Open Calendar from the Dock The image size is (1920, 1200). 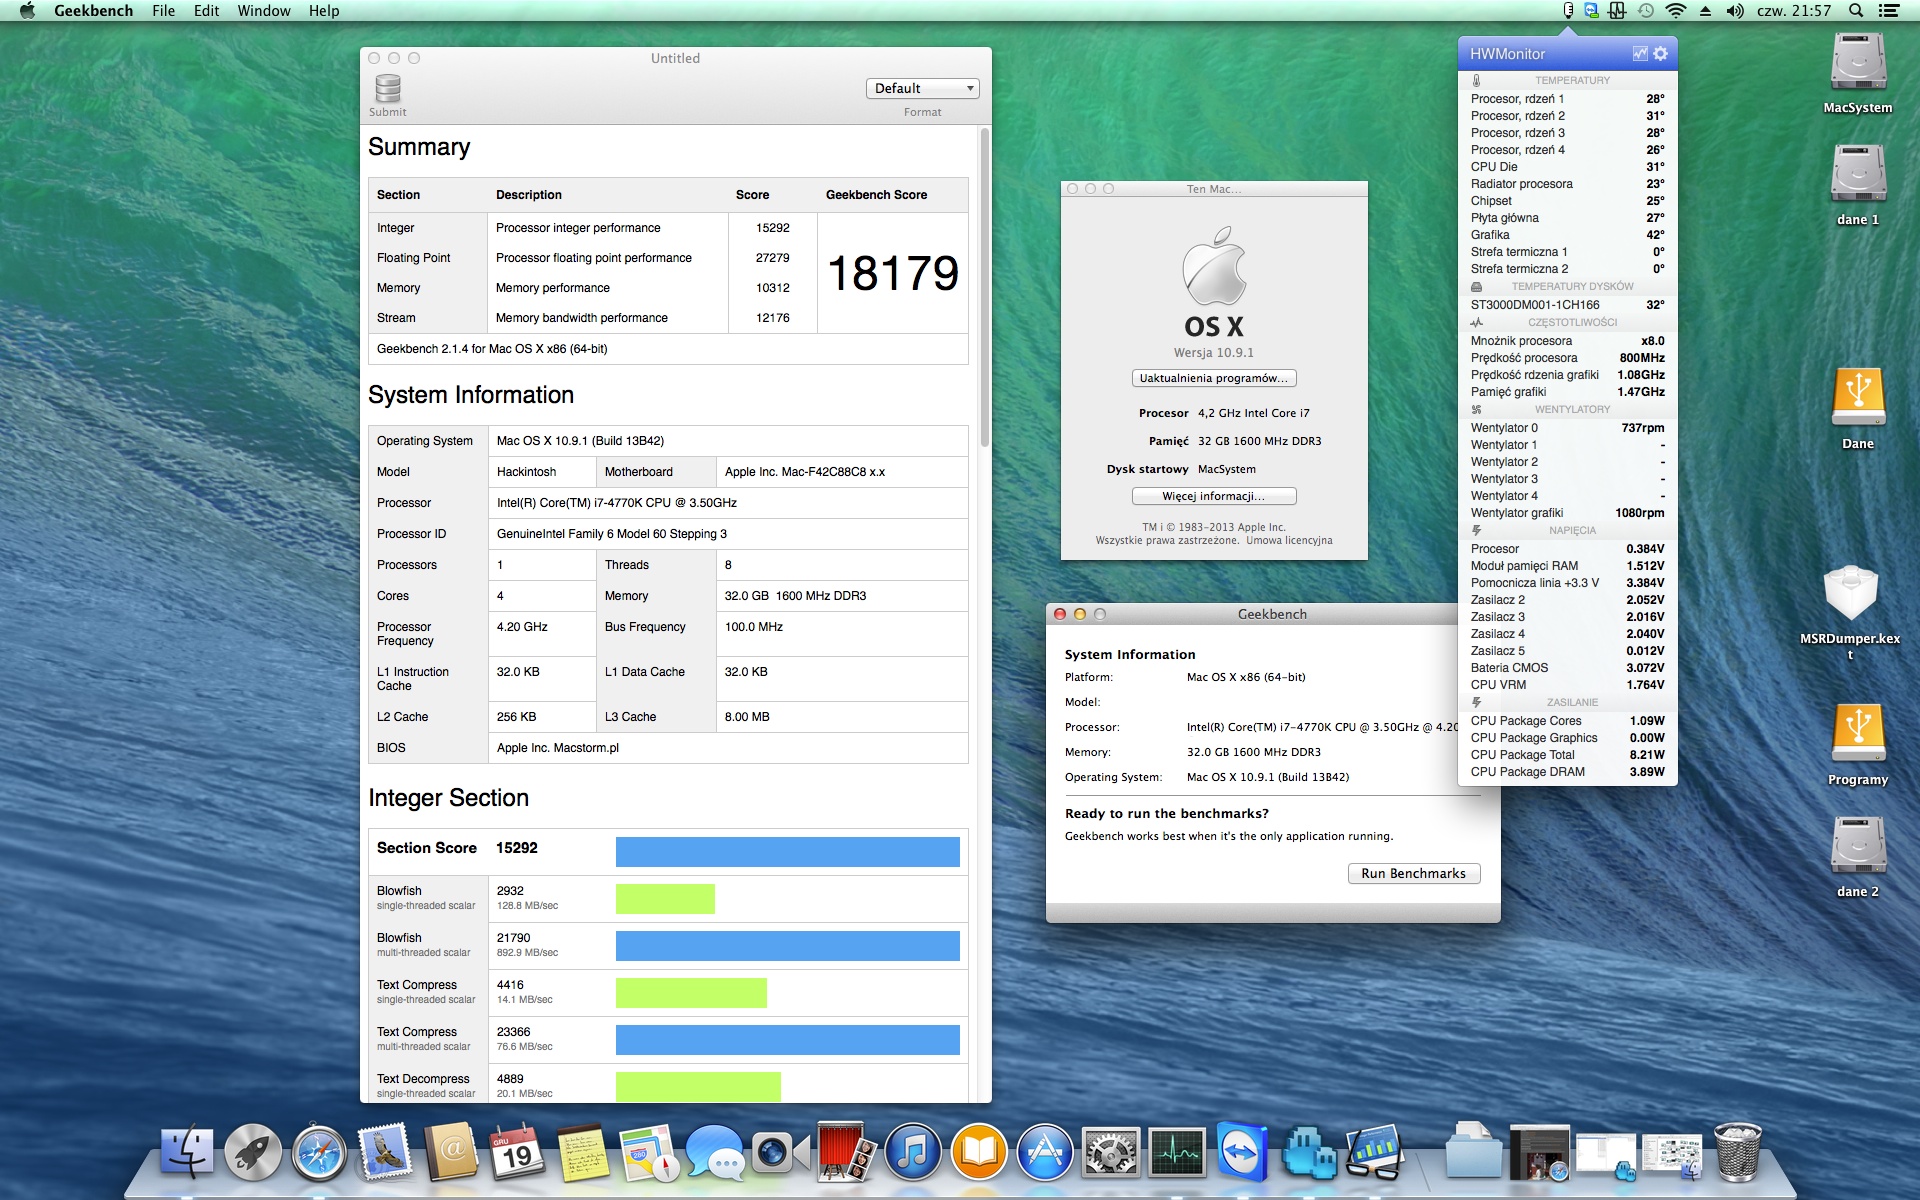point(517,1153)
